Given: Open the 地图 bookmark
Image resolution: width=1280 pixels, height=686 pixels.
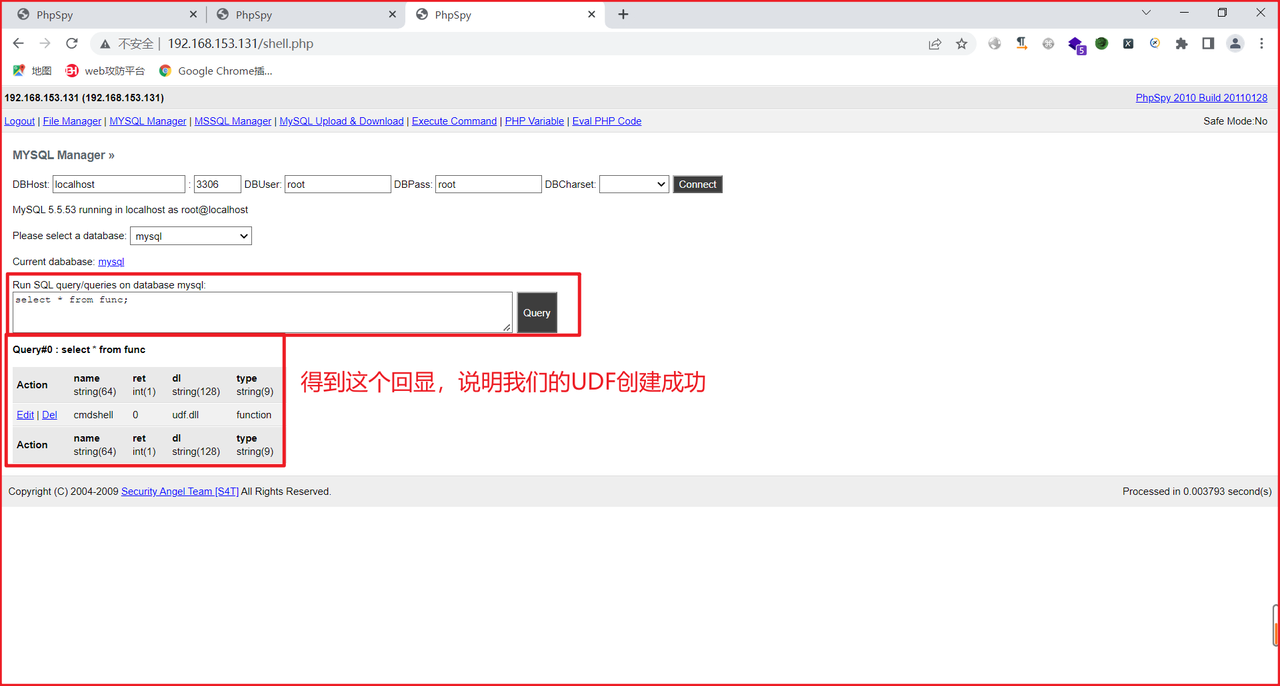Looking at the screenshot, I should [x=32, y=71].
